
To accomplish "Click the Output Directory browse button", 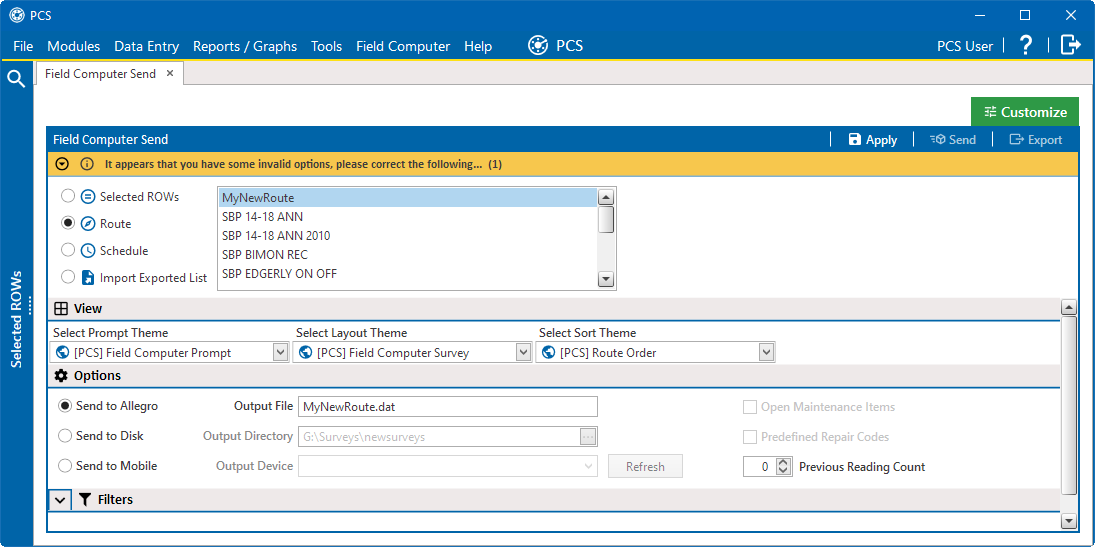I will pos(587,437).
